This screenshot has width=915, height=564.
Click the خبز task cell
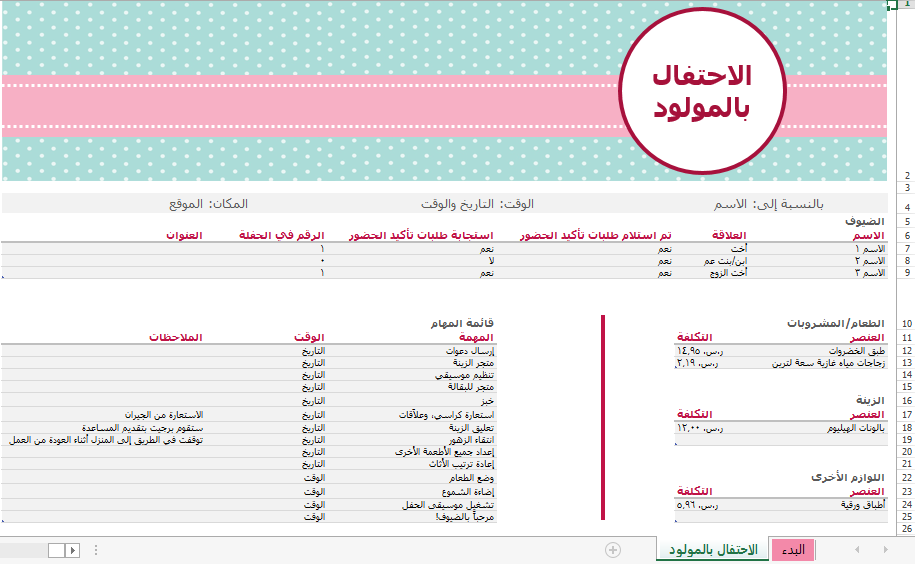[x=488, y=401]
